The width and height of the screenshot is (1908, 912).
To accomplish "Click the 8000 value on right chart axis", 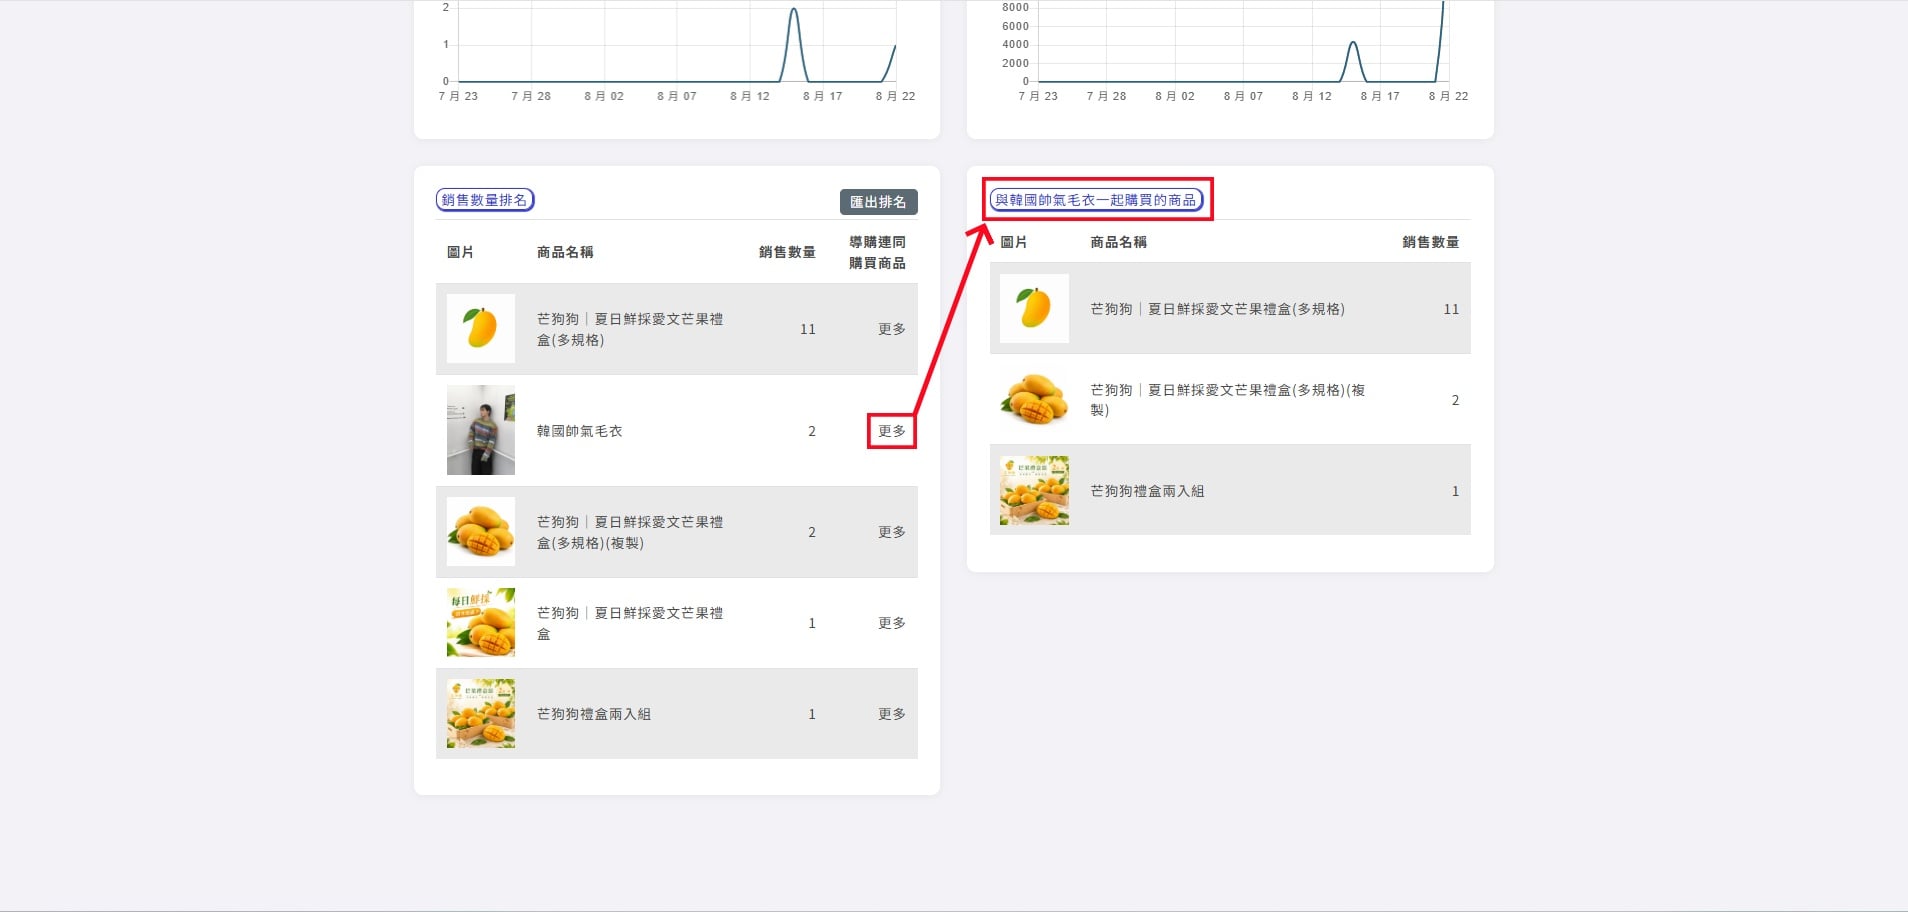I will 1015,7.
